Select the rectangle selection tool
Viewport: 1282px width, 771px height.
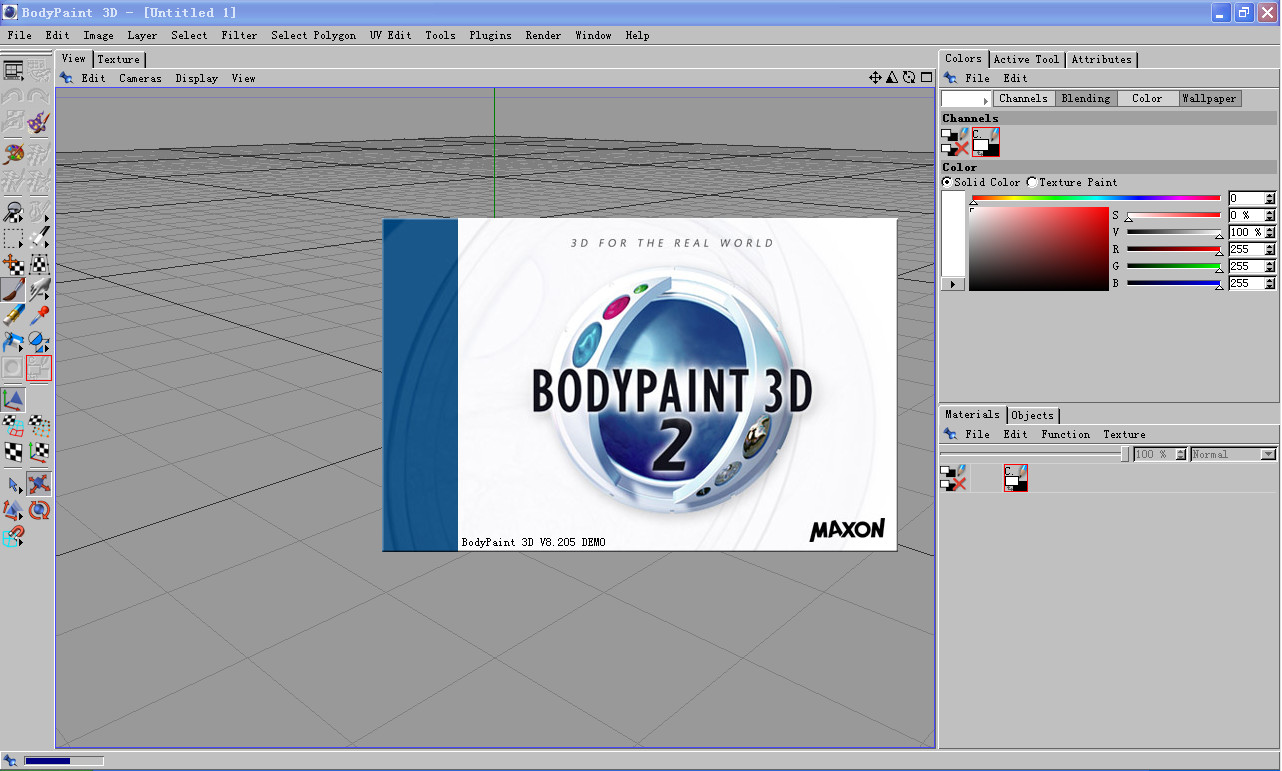tap(13, 239)
